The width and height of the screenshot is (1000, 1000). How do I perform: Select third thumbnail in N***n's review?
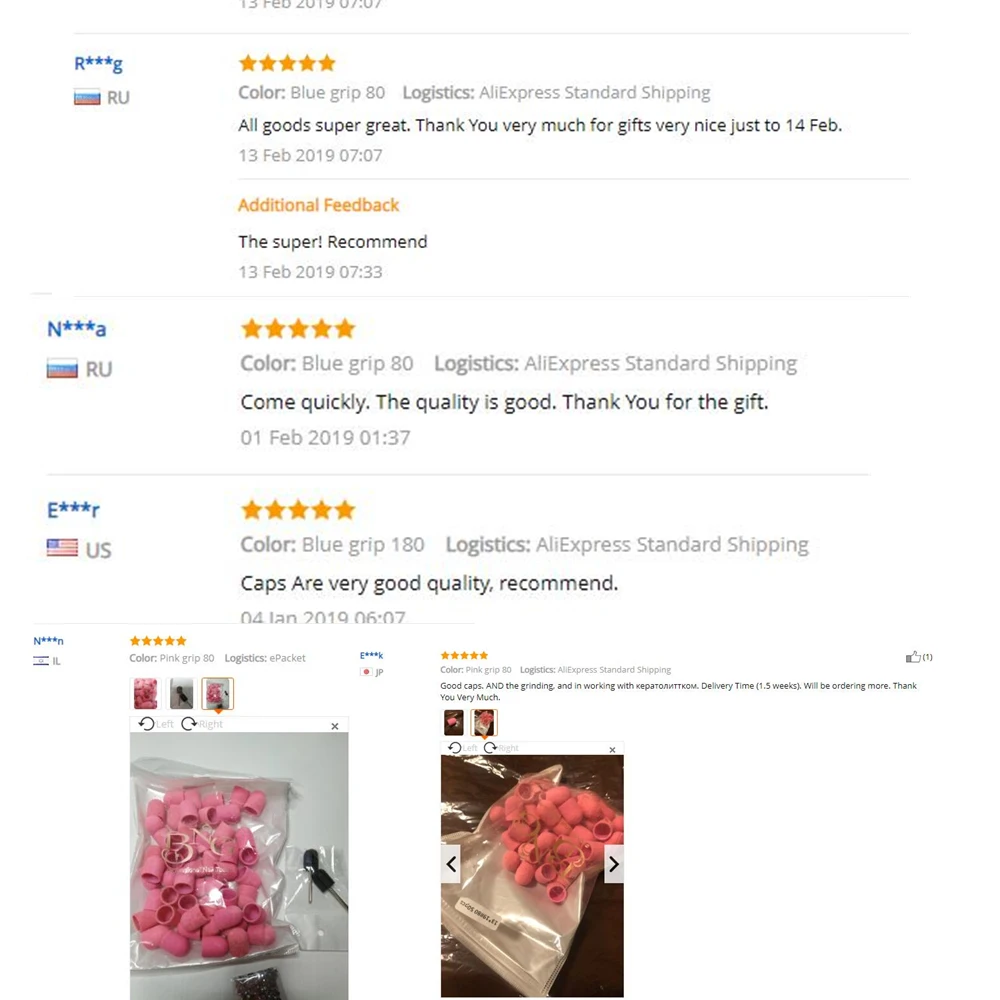217,693
